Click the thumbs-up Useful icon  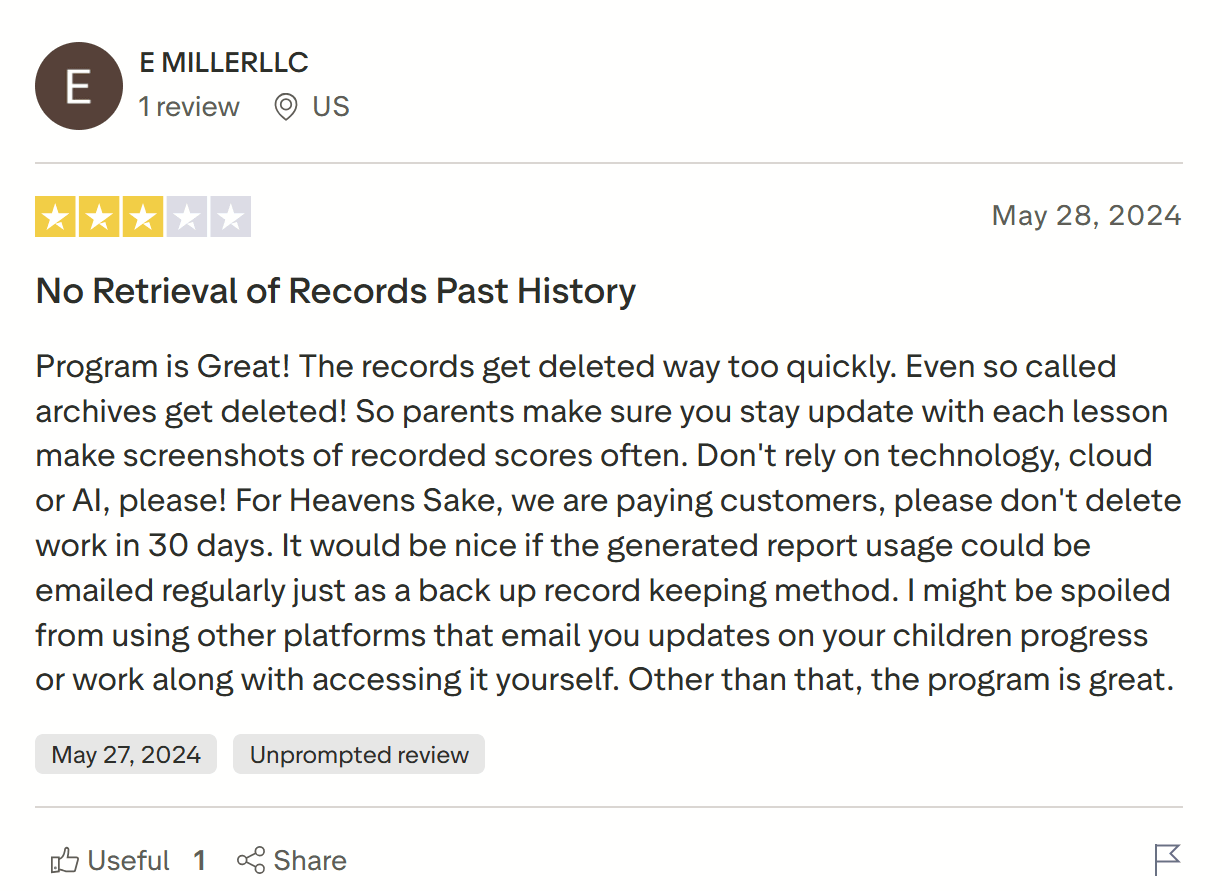(65, 860)
